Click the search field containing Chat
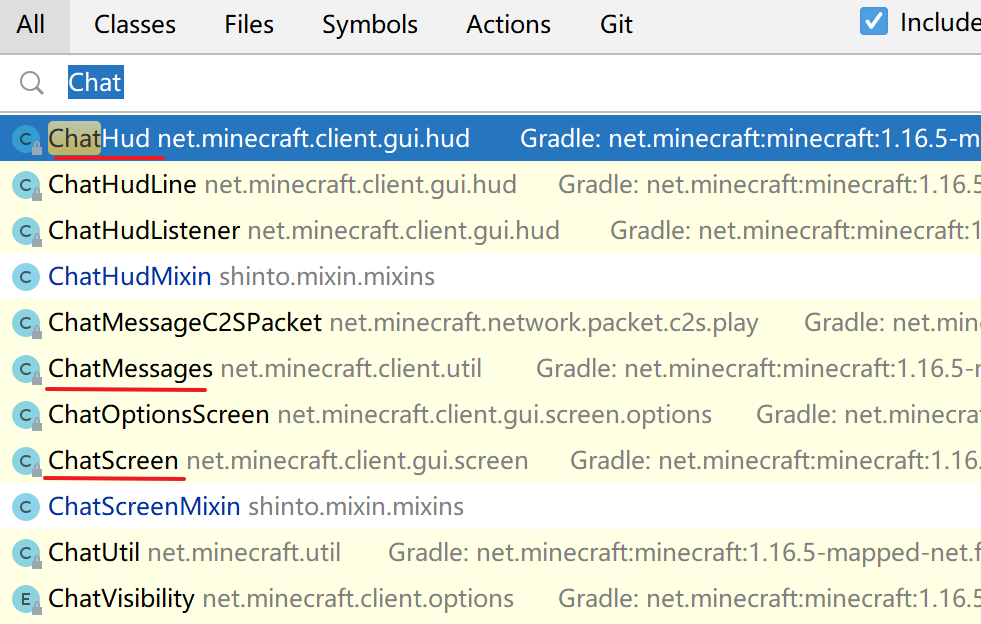This screenshot has width=981, height=624. click(490, 83)
